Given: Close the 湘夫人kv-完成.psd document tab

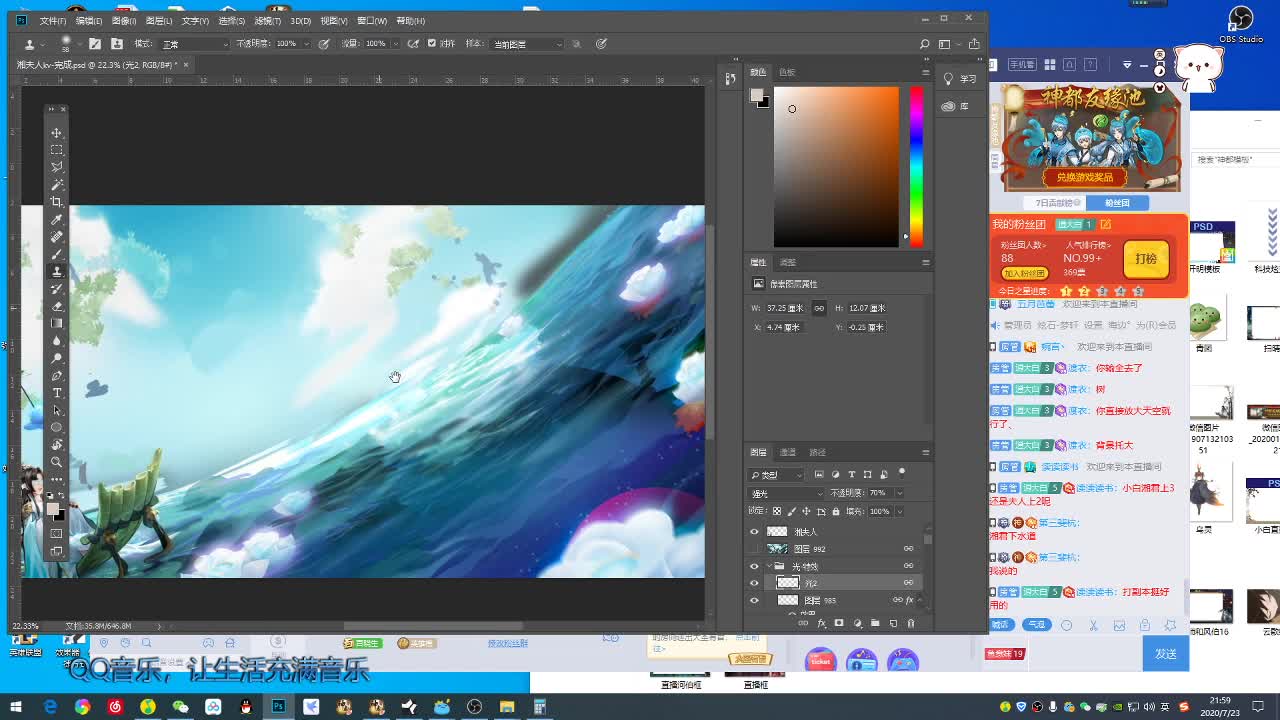Looking at the screenshot, I should 185,65.
